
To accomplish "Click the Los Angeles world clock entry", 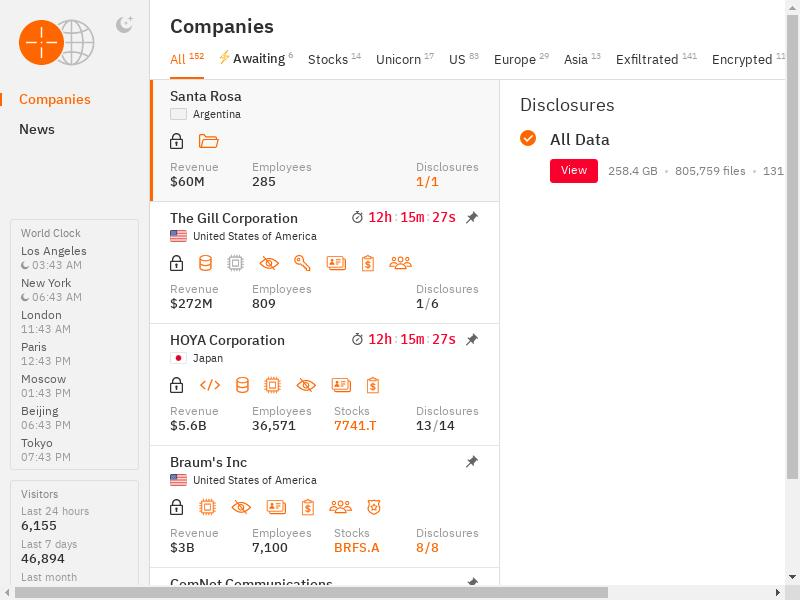I will coord(54,258).
